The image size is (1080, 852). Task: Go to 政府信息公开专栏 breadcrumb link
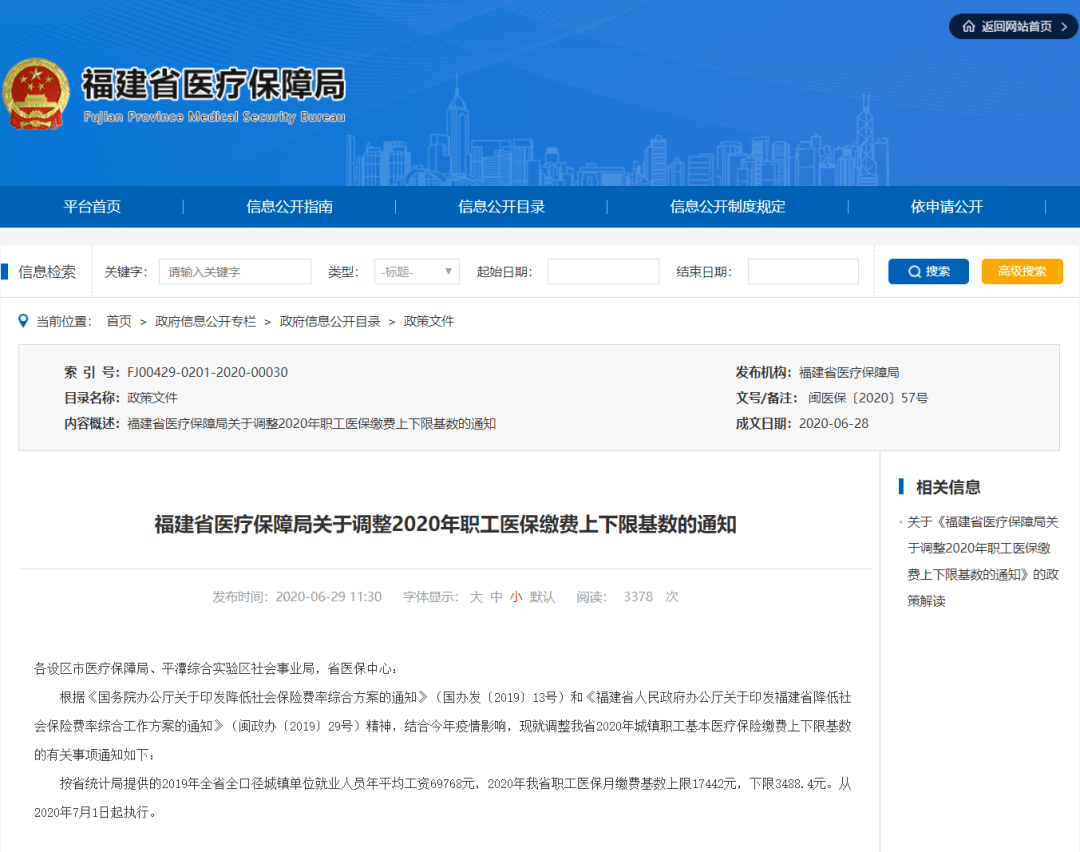tap(205, 321)
